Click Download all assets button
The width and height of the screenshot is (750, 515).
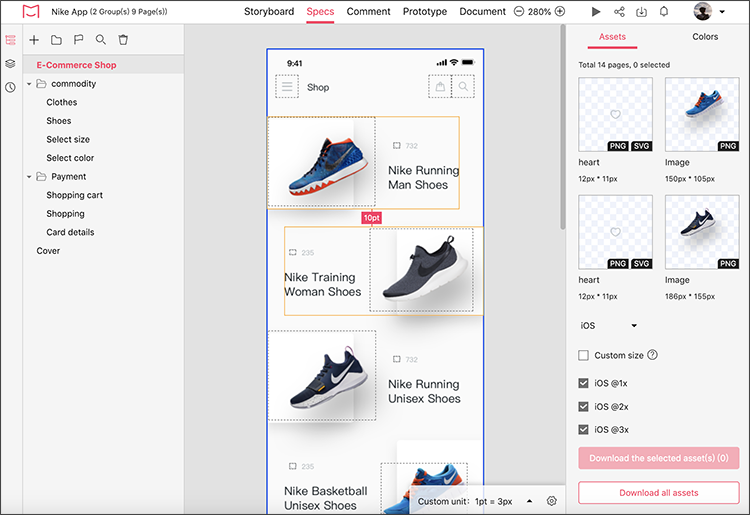(x=659, y=493)
